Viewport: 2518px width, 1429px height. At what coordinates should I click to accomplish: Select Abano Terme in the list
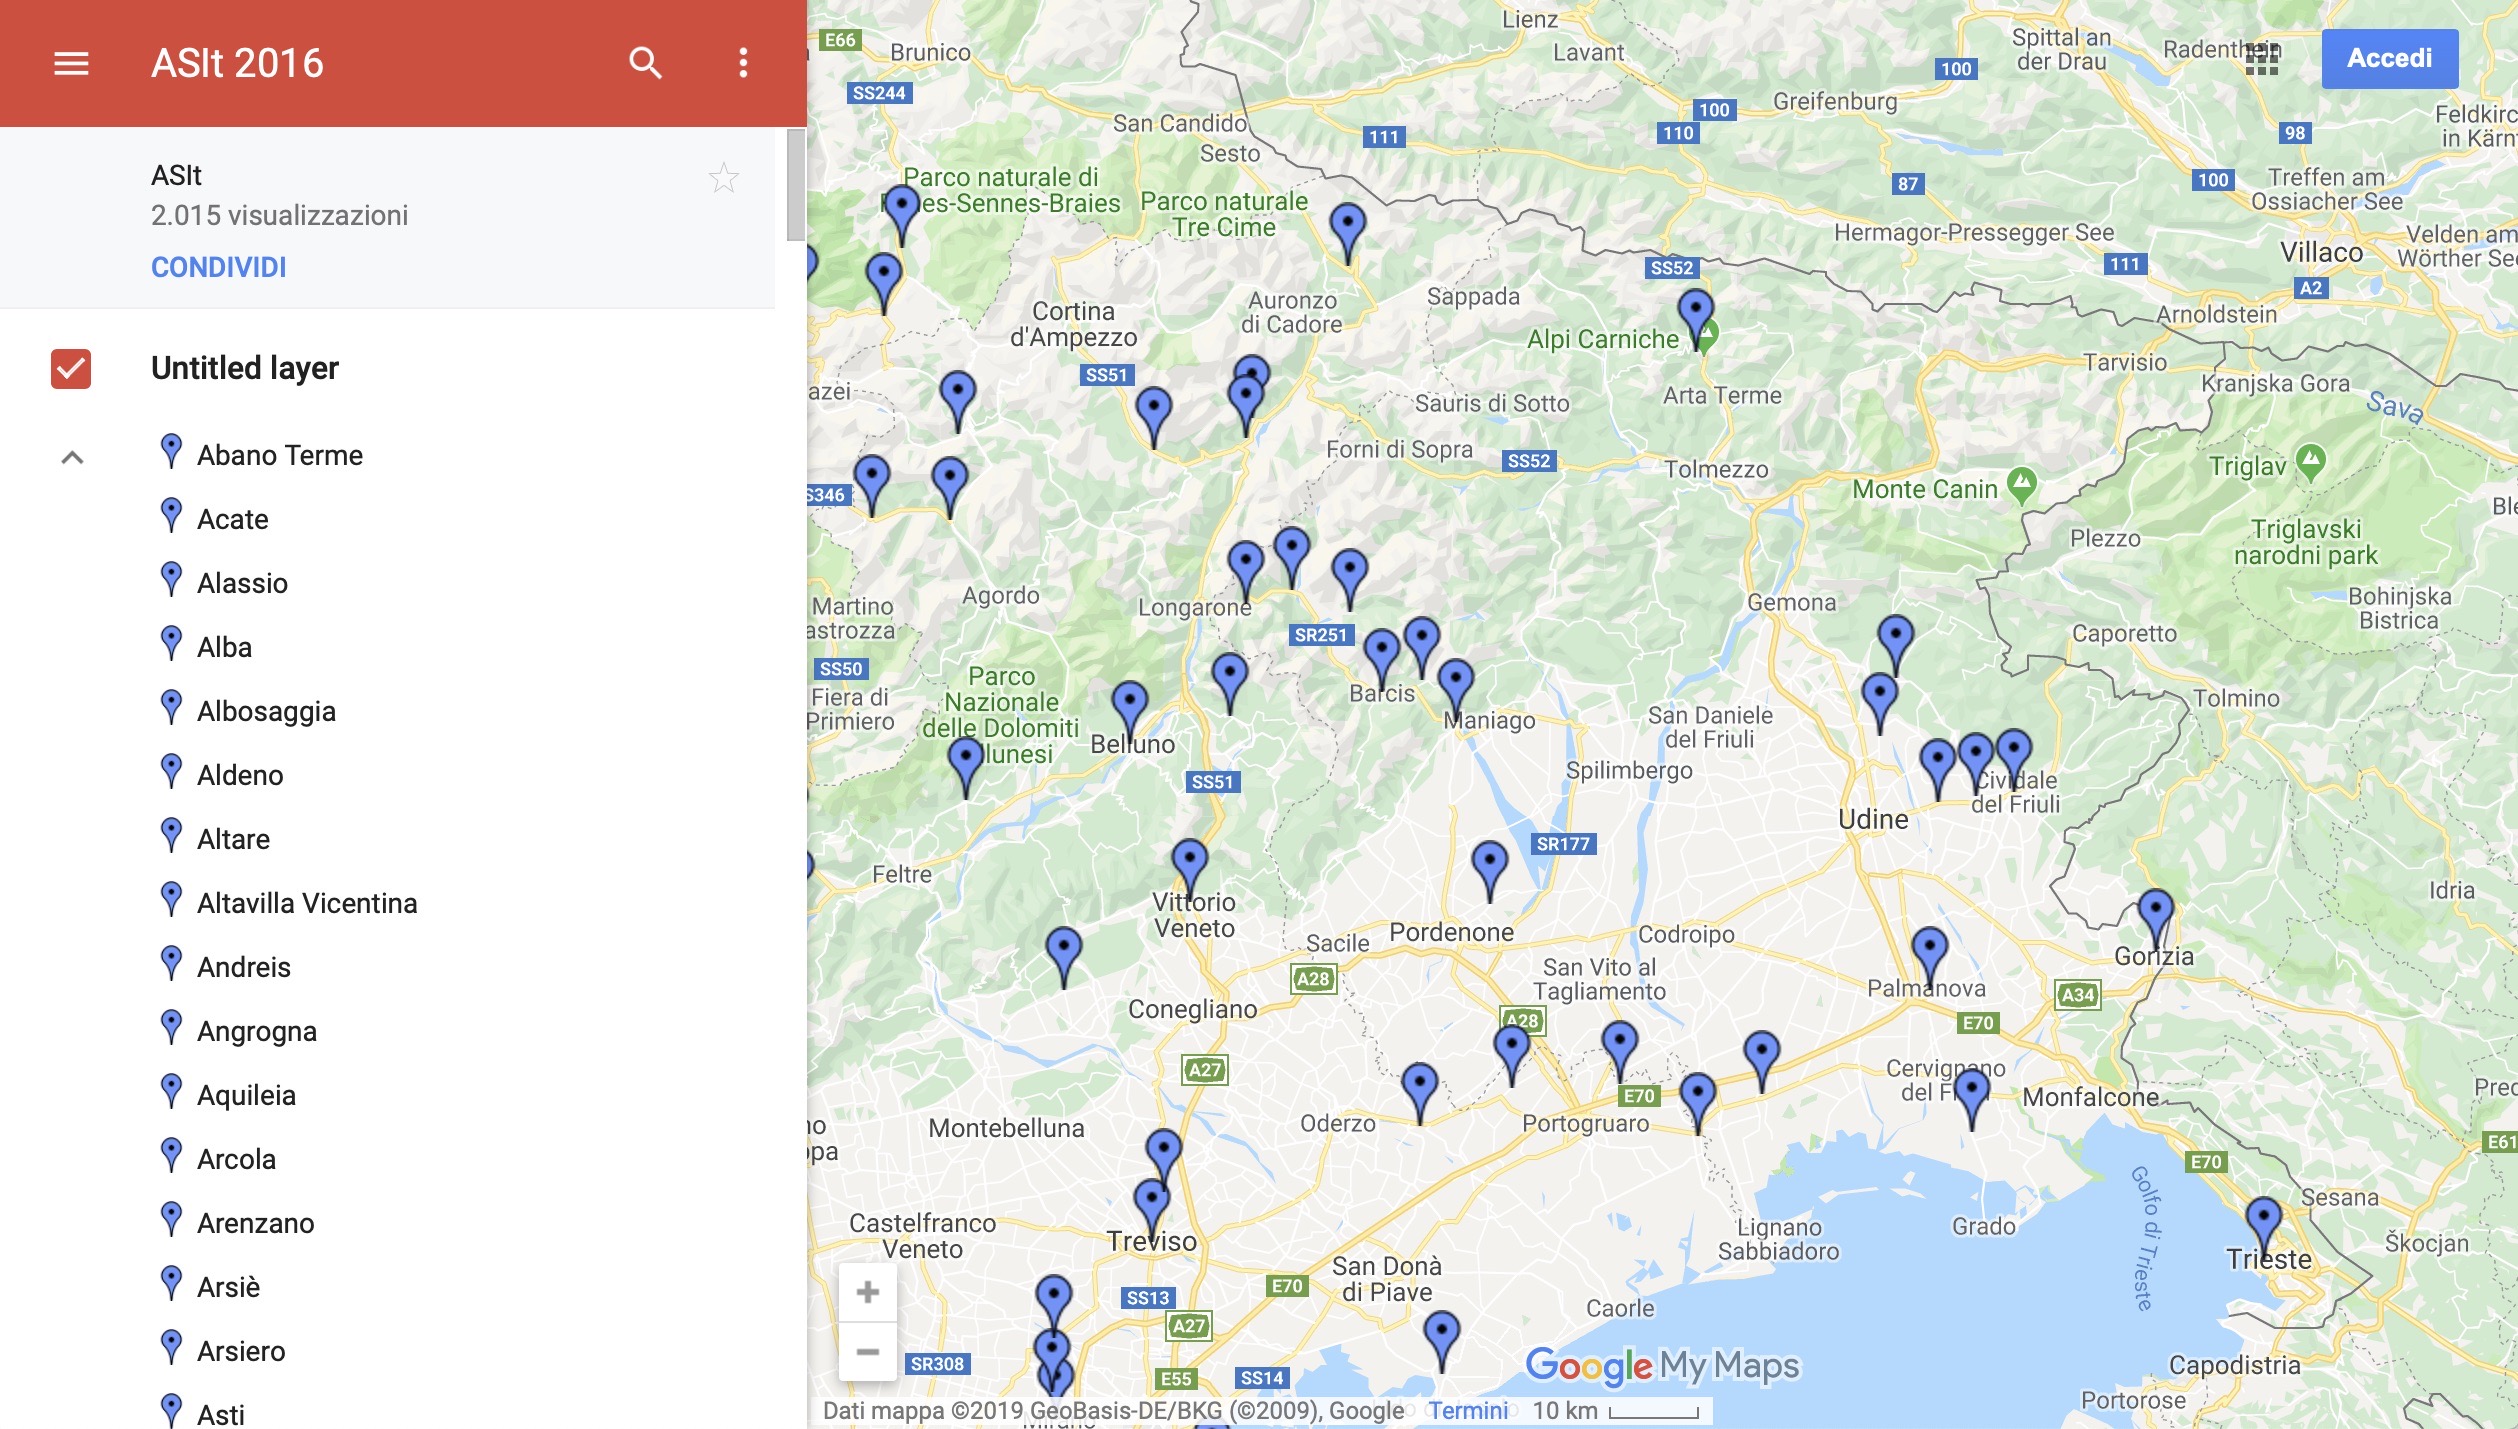(279, 455)
